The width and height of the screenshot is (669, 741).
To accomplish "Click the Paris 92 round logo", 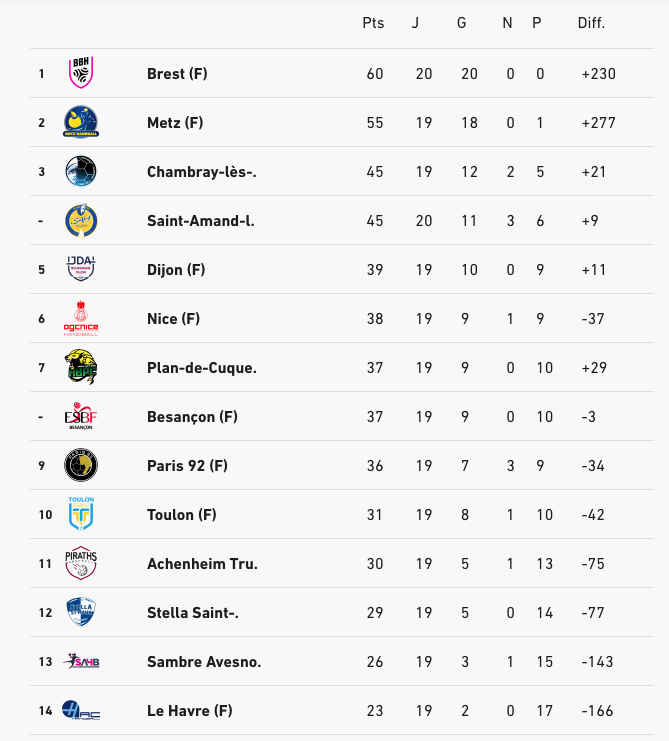I will (x=81, y=465).
